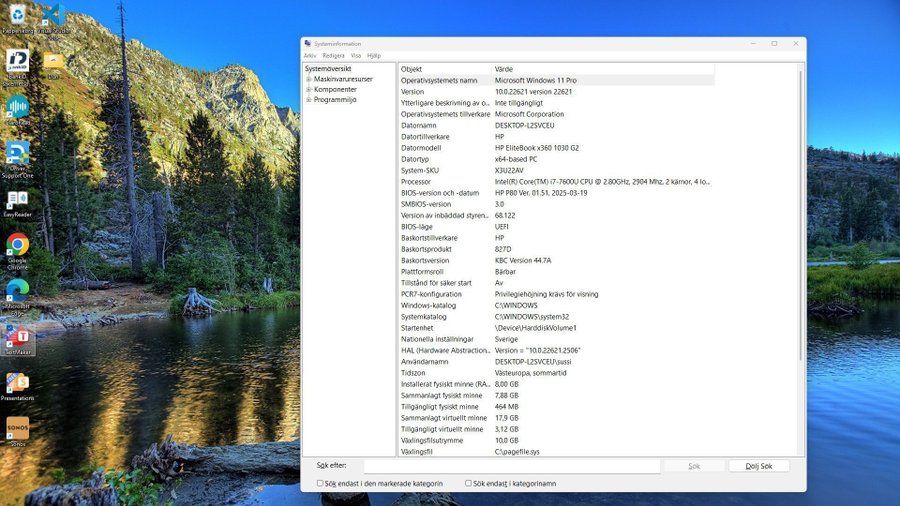Open the teal sound-wave app desktop icon

pos(17,109)
